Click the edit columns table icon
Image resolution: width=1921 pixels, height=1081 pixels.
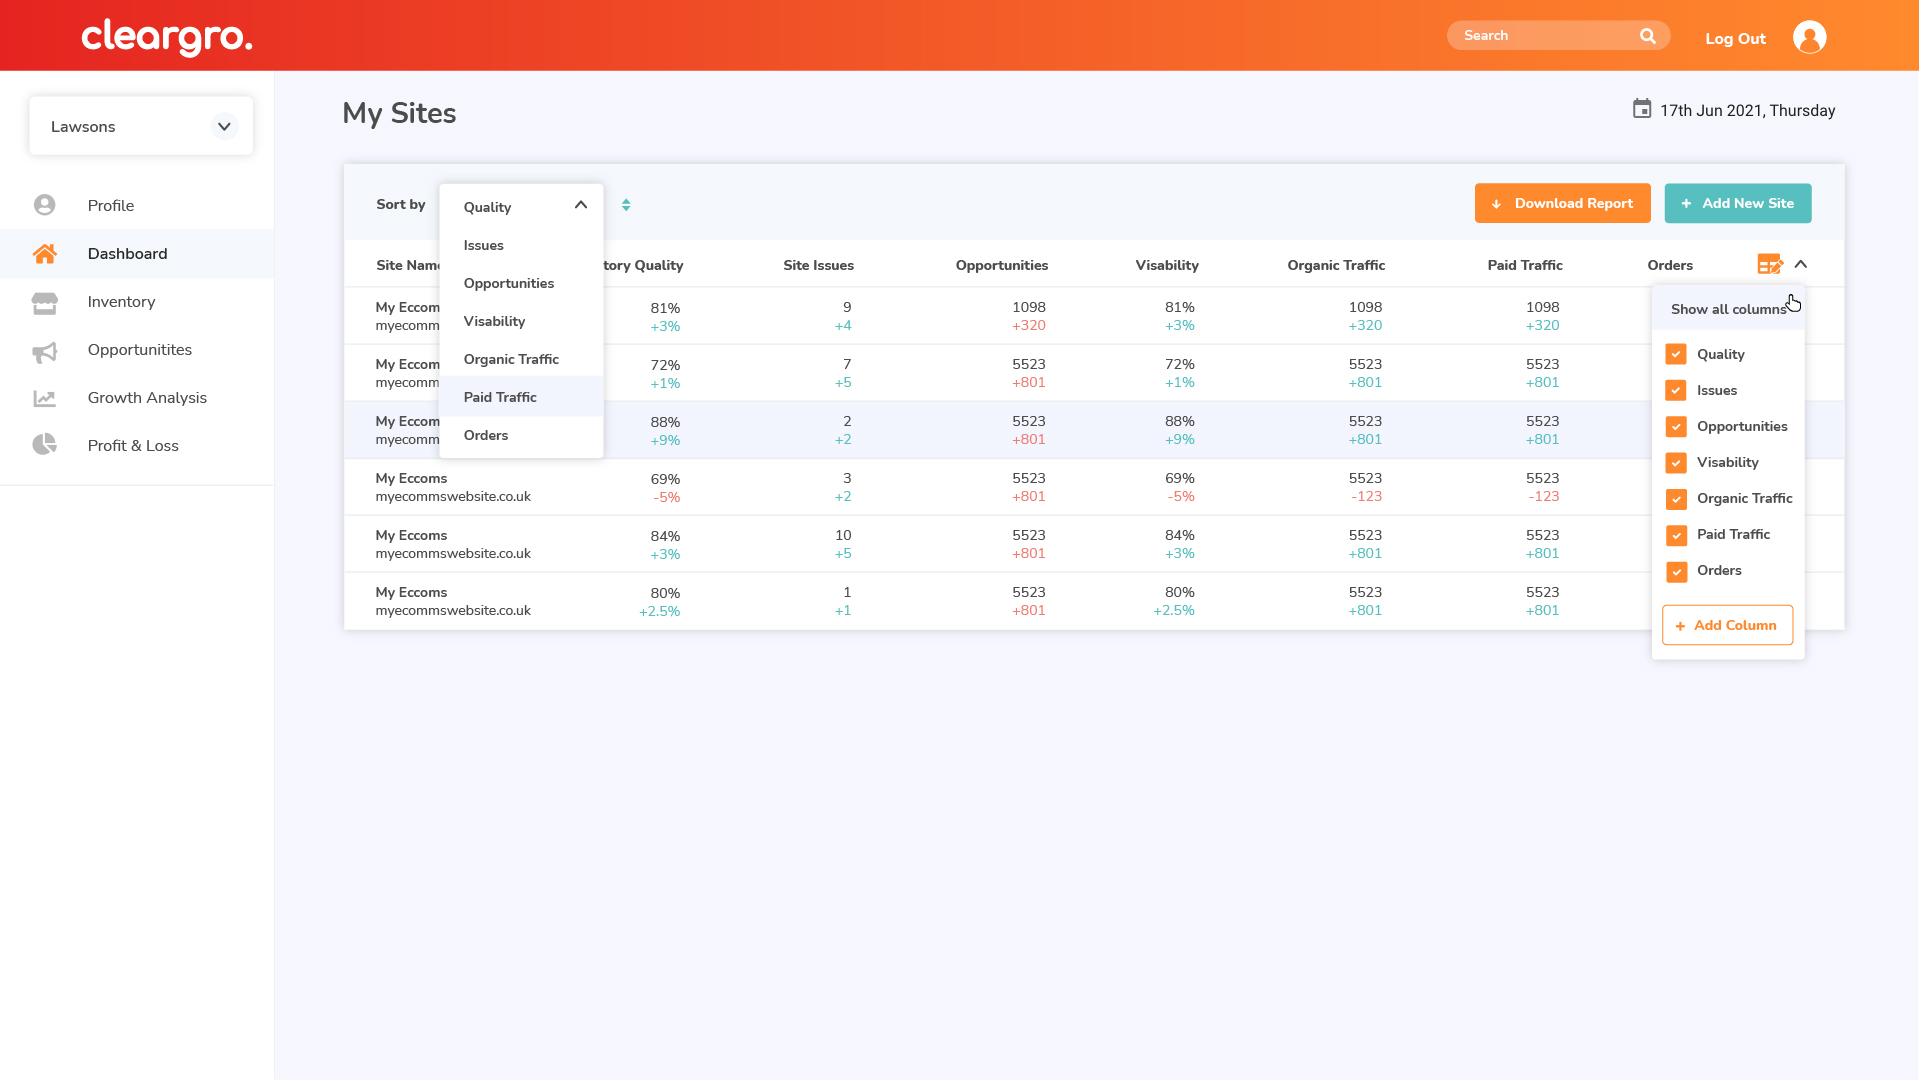coord(1769,265)
